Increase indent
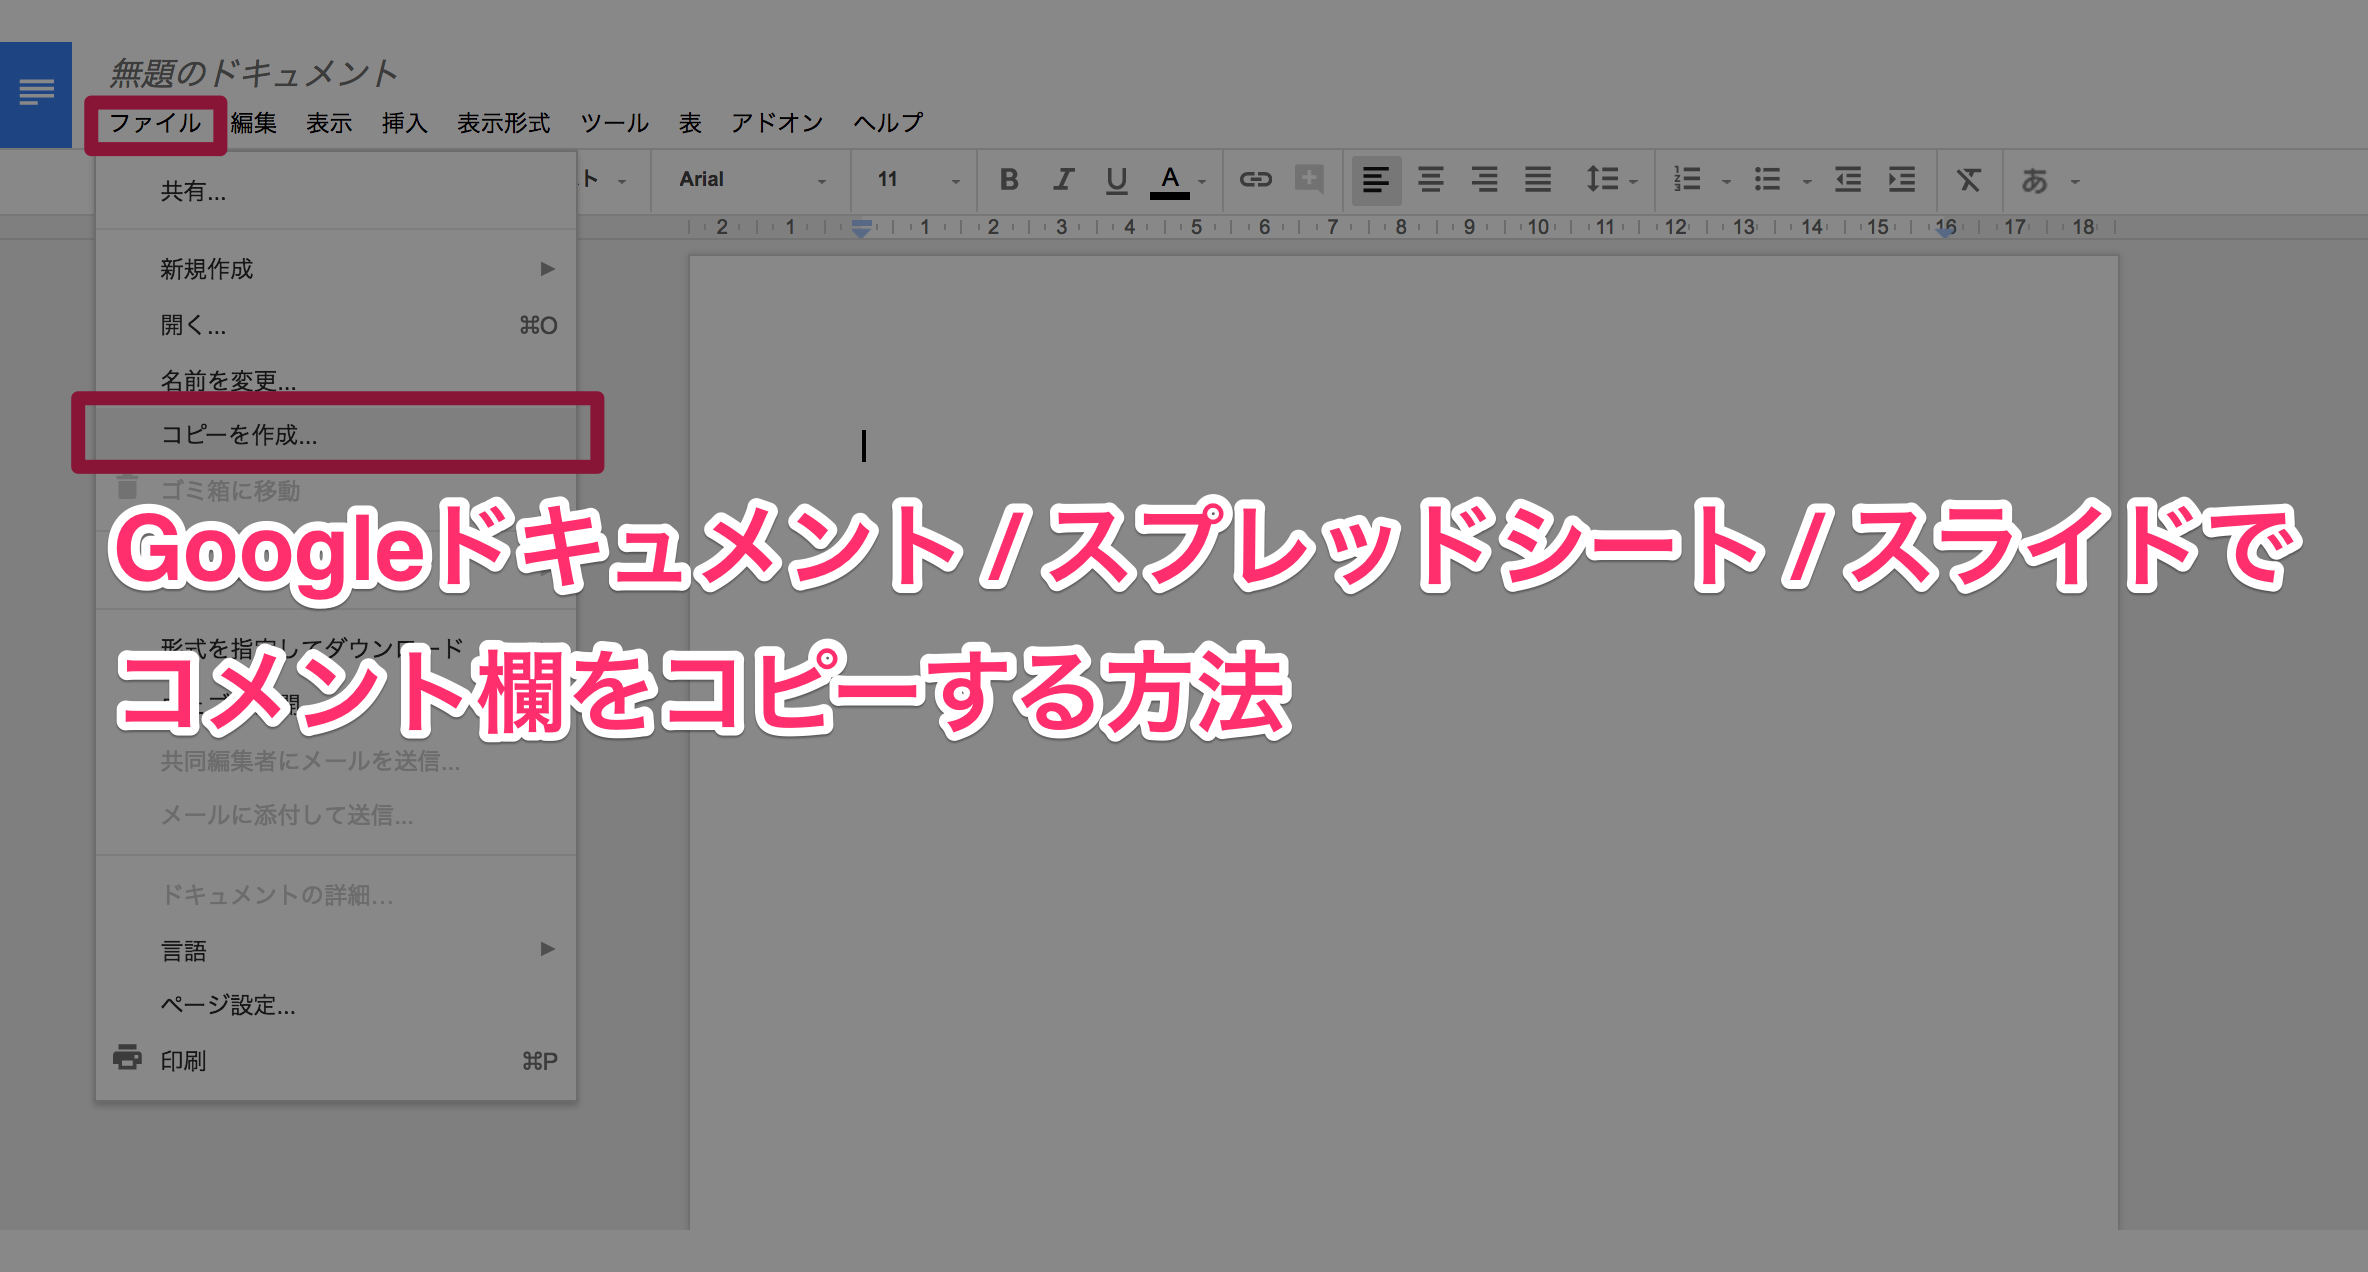The image size is (2368, 1272). [1902, 180]
